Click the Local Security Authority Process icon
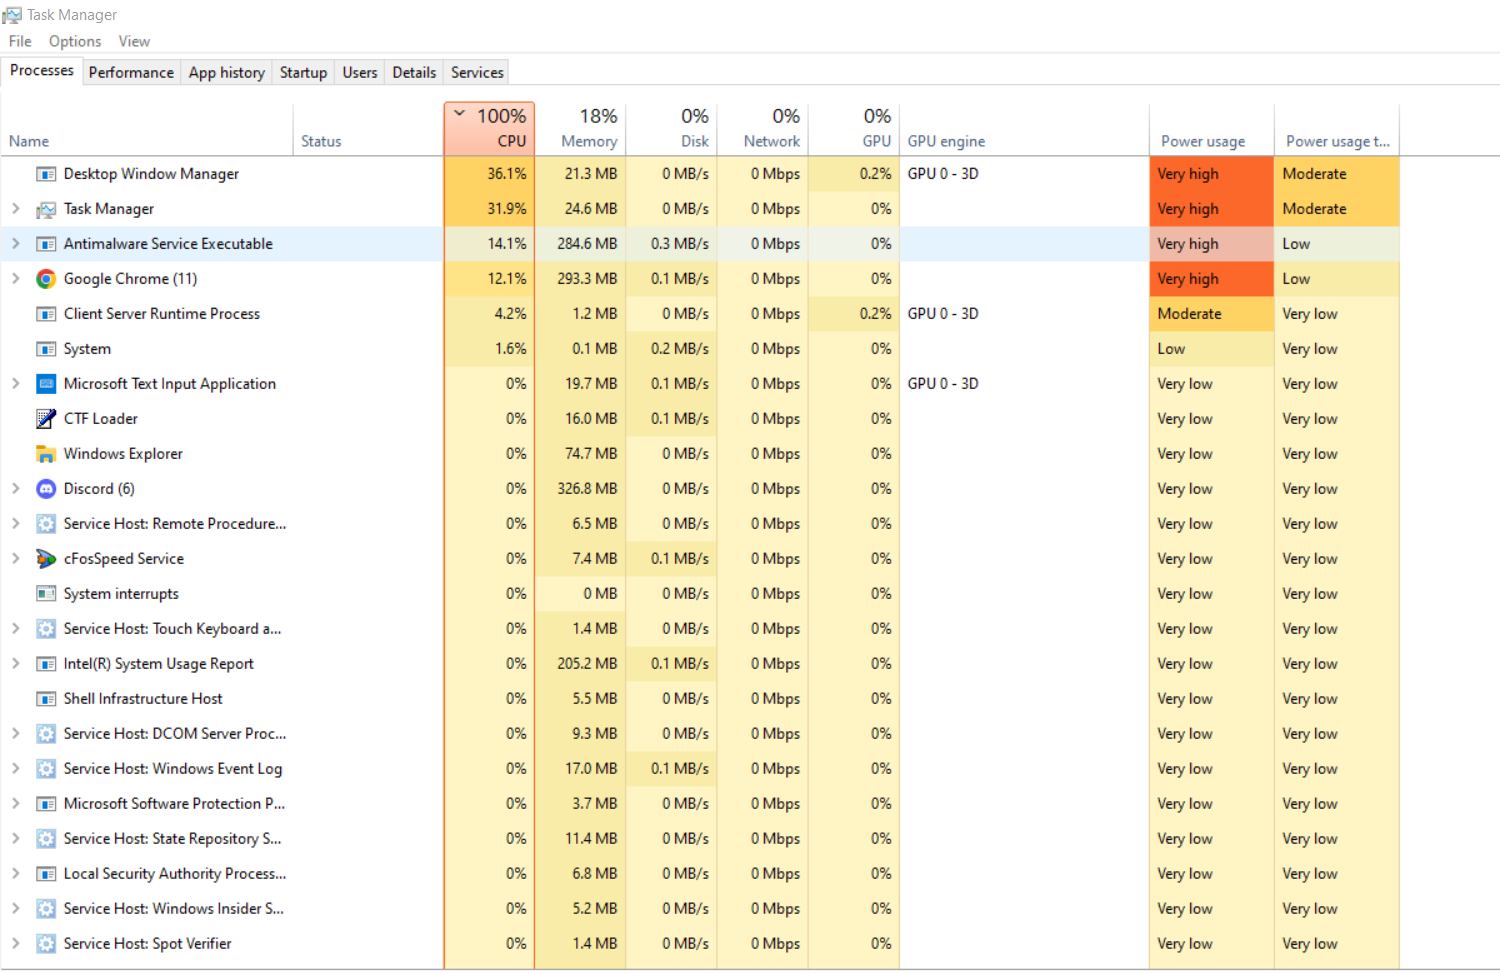The height and width of the screenshot is (974, 1500). 46,874
